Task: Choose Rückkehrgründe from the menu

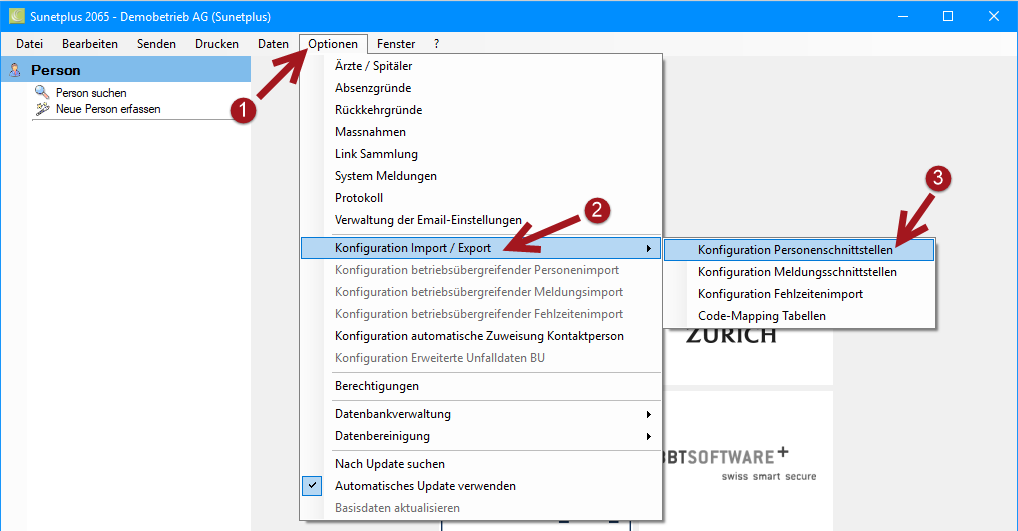Action: 481,110
